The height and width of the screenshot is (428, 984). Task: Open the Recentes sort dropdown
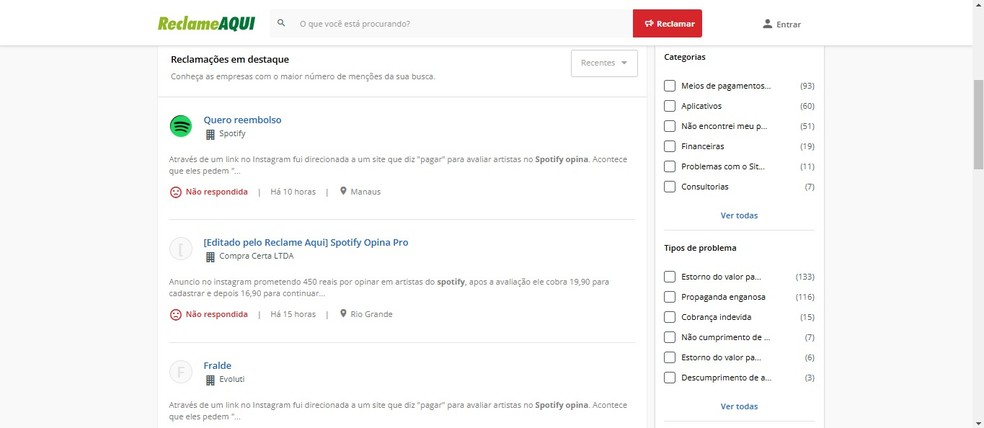[x=604, y=63]
